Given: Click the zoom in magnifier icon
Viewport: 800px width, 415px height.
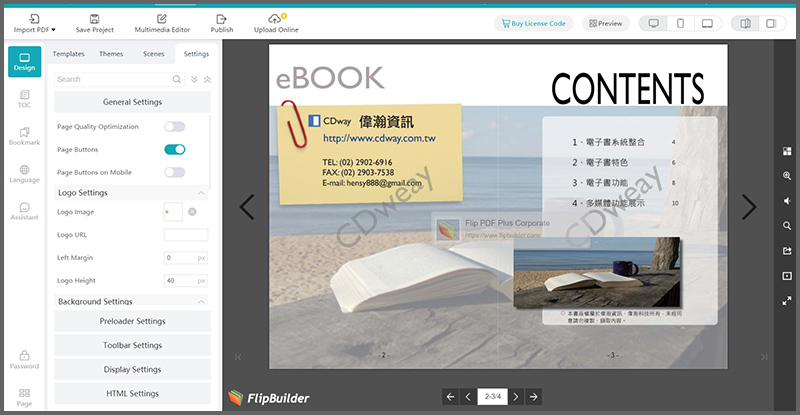Looking at the screenshot, I should (787, 176).
